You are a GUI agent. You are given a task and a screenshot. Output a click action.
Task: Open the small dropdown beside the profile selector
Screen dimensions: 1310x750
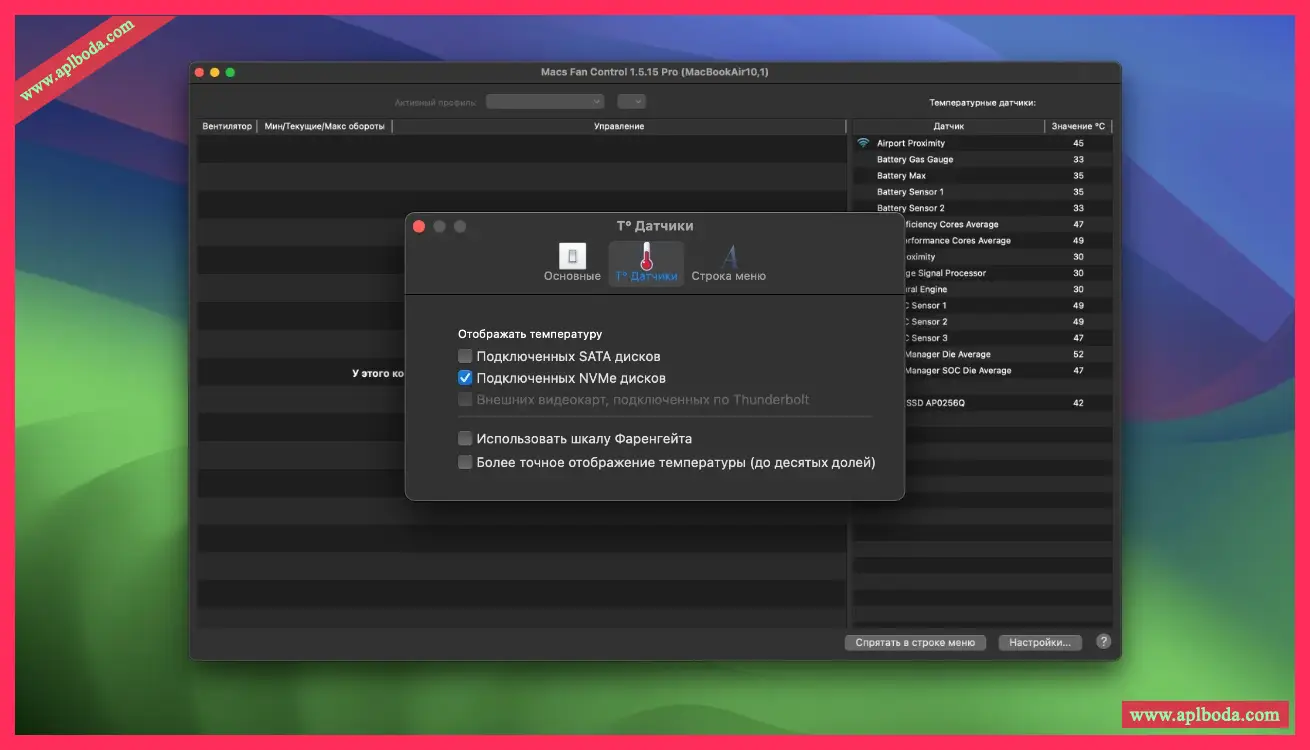(632, 101)
